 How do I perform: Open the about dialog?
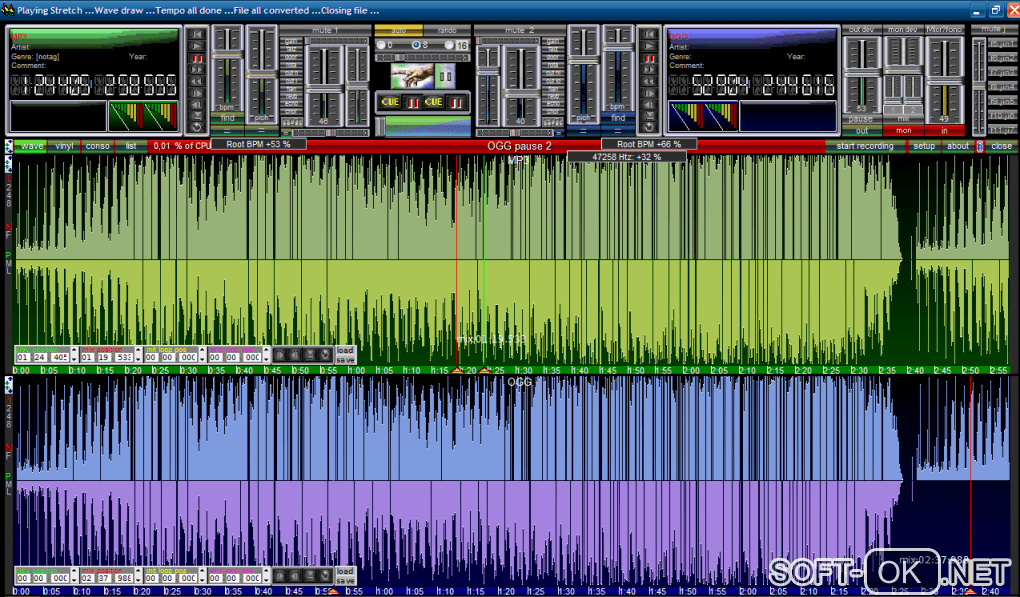(x=958, y=146)
